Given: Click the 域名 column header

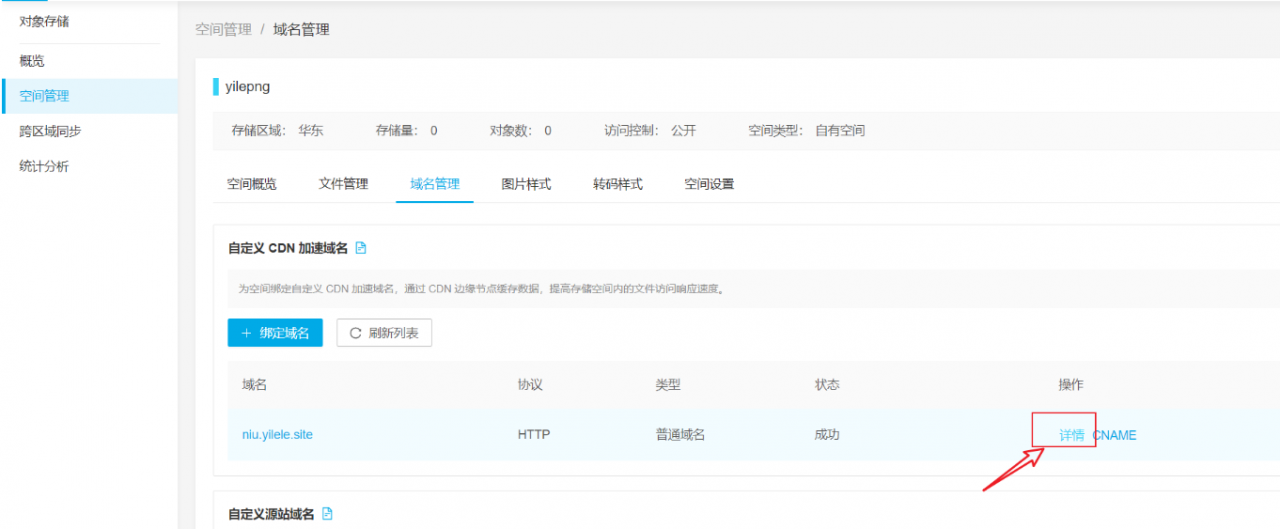Looking at the screenshot, I should 254,385.
